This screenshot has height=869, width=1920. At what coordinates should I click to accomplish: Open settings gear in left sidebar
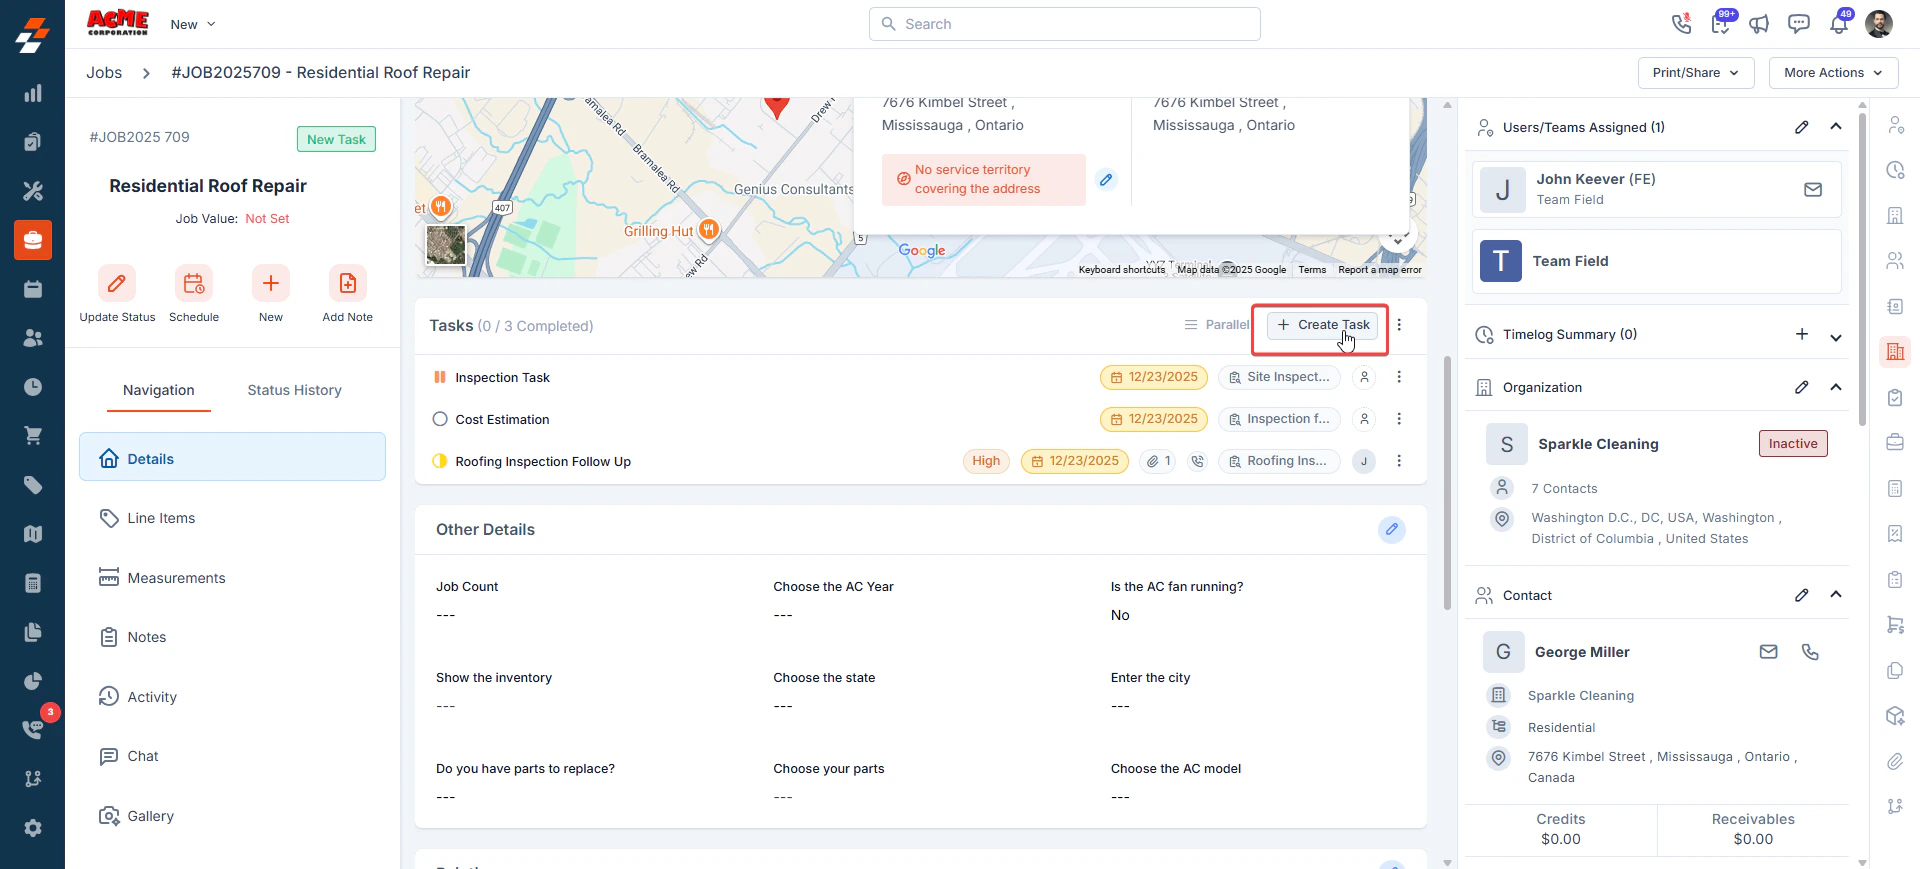[x=33, y=828]
